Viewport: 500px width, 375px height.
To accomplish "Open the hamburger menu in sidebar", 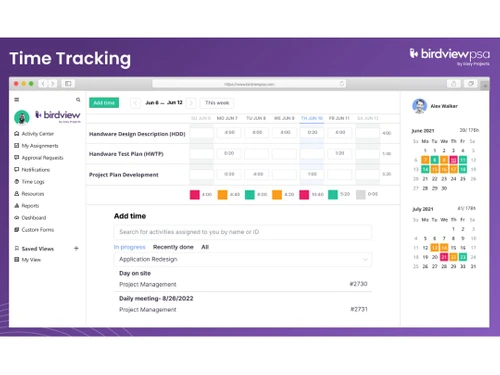I will (x=17, y=100).
